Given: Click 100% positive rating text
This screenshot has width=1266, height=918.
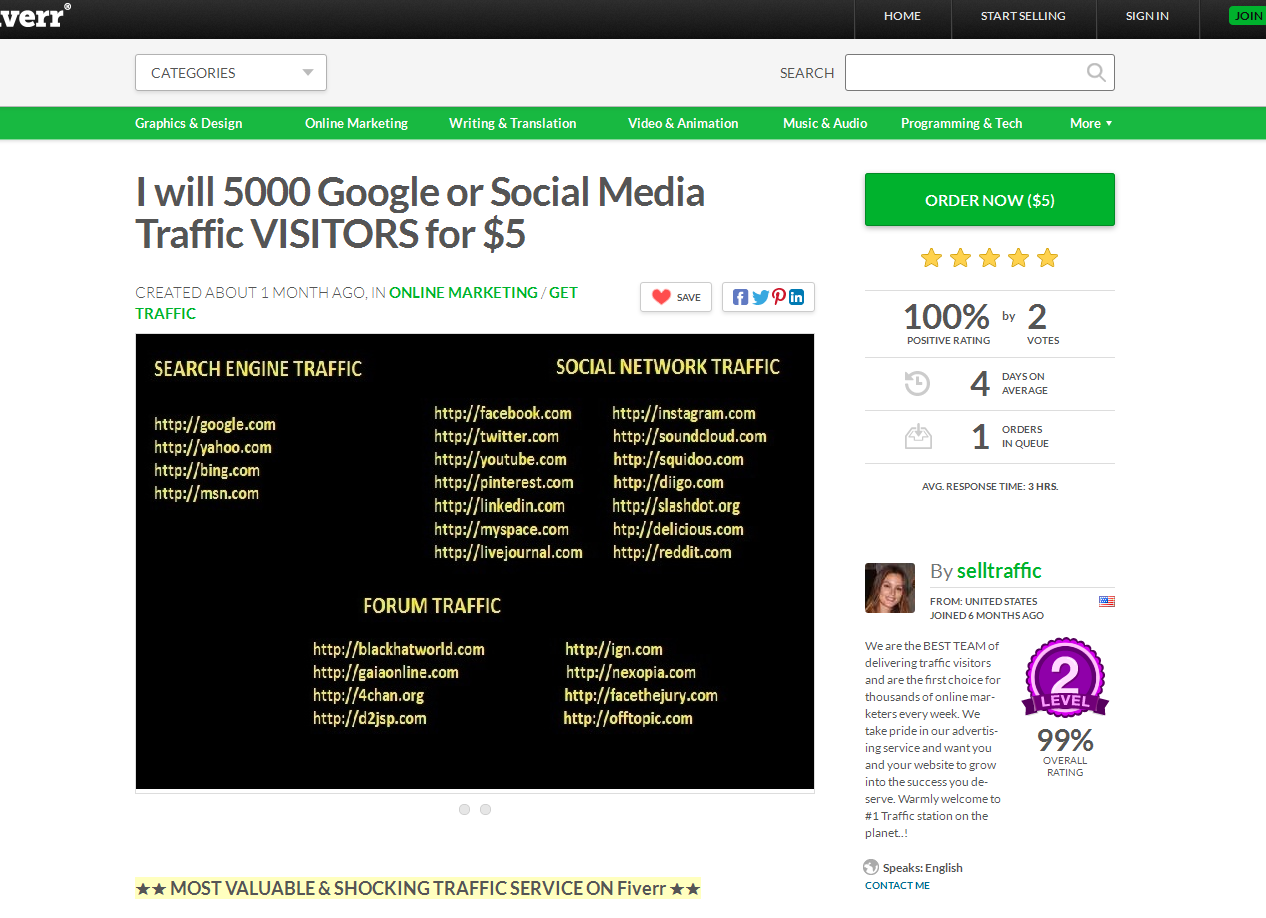Looking at the screenshot, I should tap(947, 324).
